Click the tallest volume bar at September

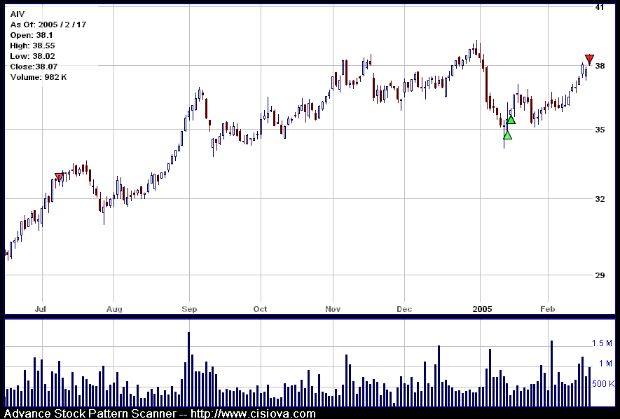coord(189,369)
